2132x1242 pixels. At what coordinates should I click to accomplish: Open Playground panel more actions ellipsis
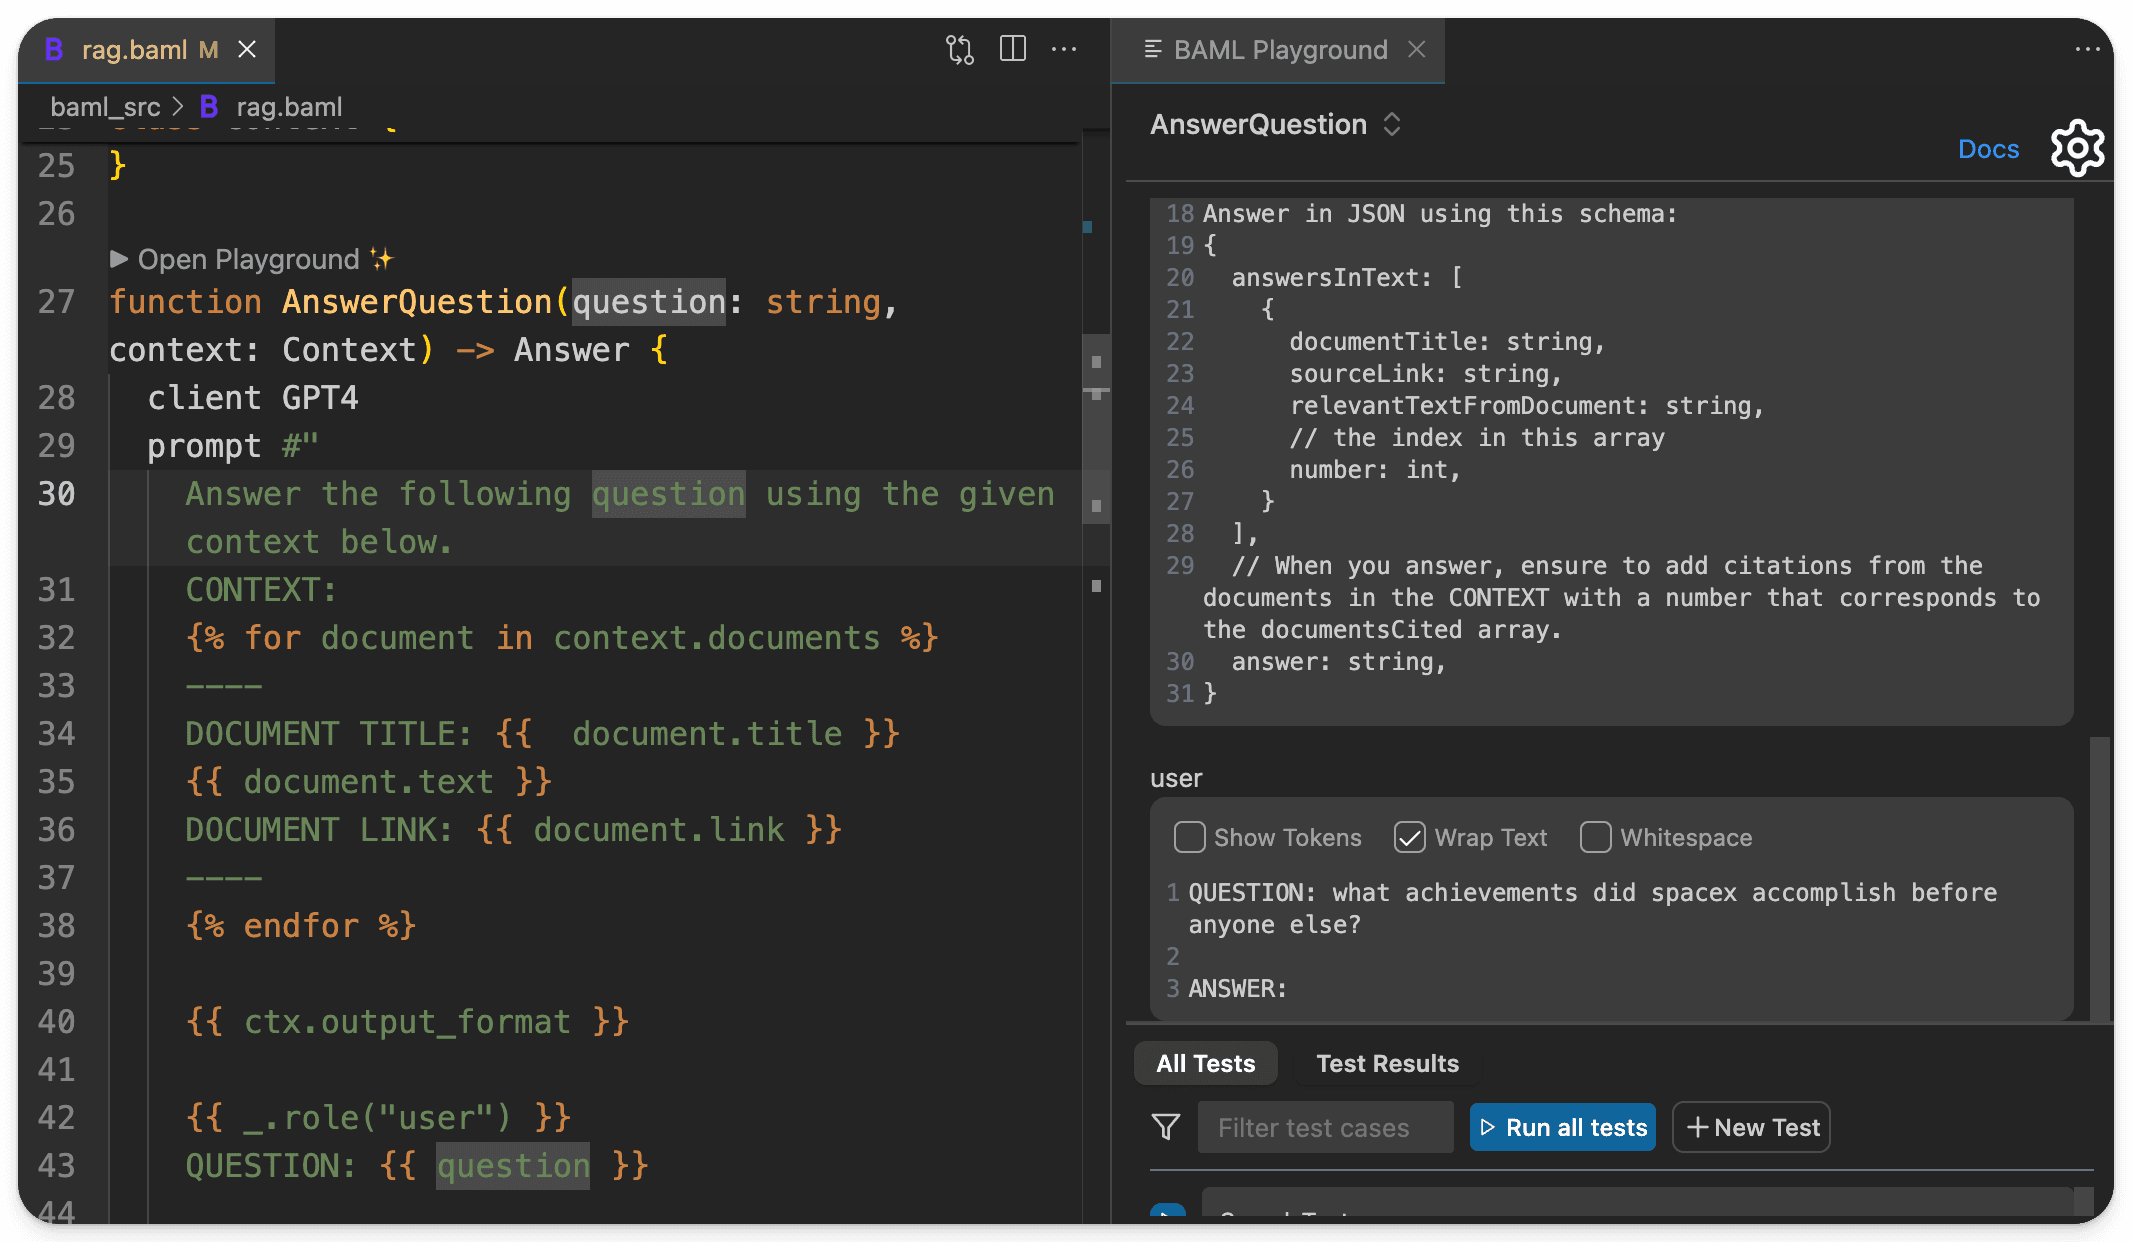[2087, 48]
